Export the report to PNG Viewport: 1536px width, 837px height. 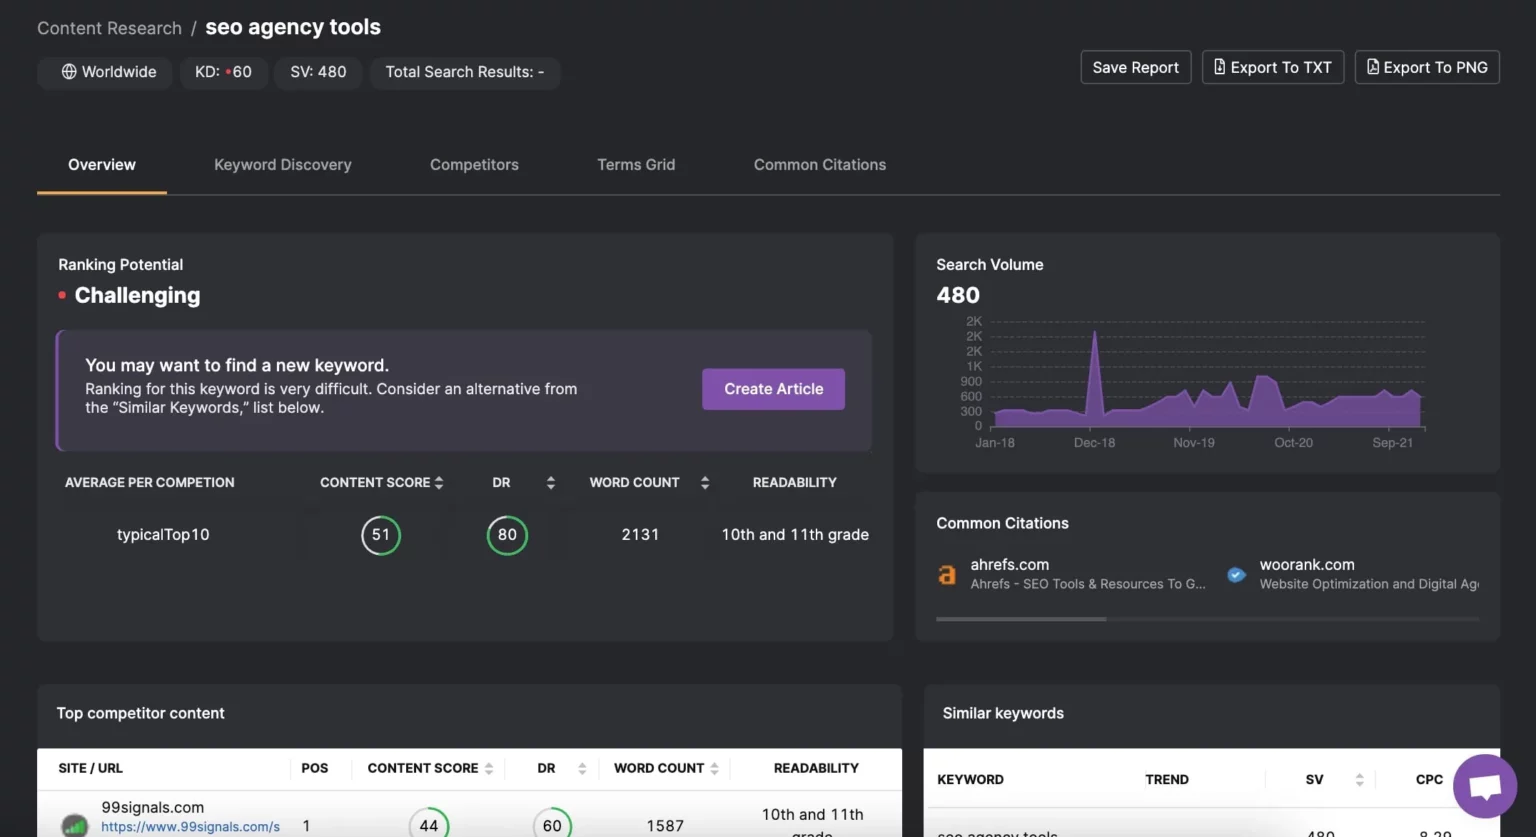point(1426,67)
